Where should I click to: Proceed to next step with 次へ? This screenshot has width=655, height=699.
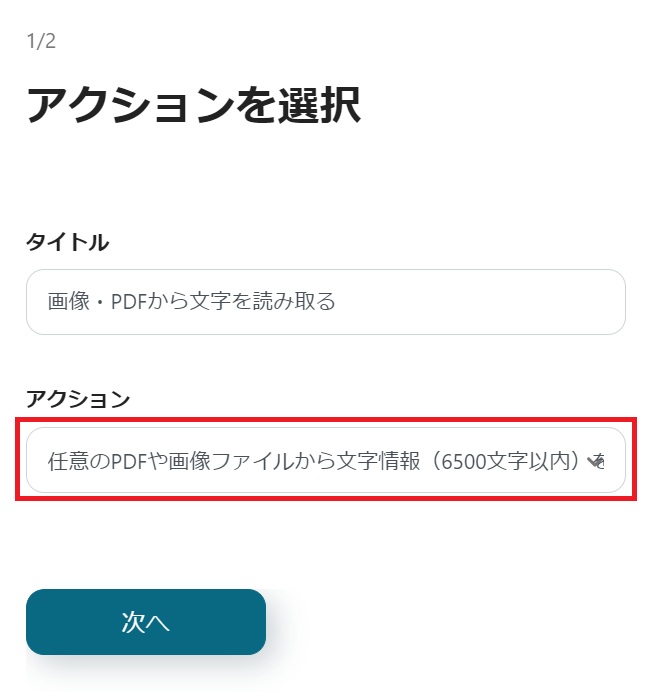[146, 622]
